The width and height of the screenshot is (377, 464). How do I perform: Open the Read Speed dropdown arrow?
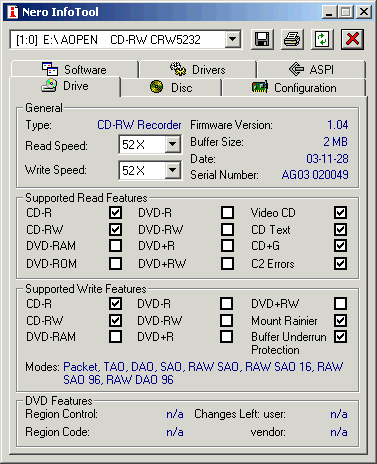(173, 144)
